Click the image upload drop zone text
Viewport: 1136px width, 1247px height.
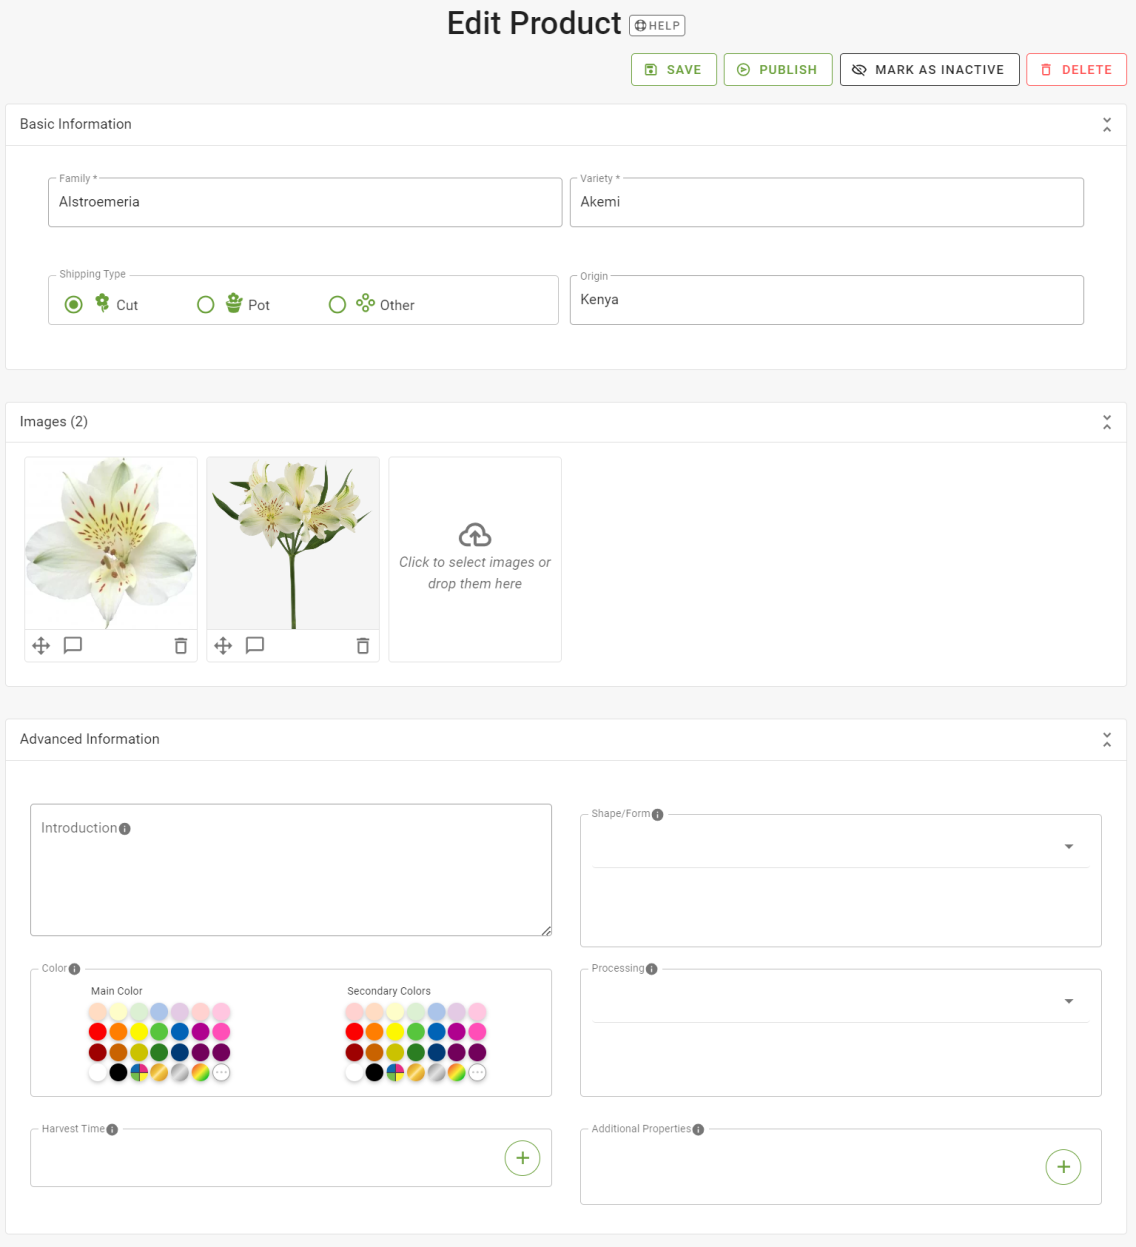tap(475, 573)
